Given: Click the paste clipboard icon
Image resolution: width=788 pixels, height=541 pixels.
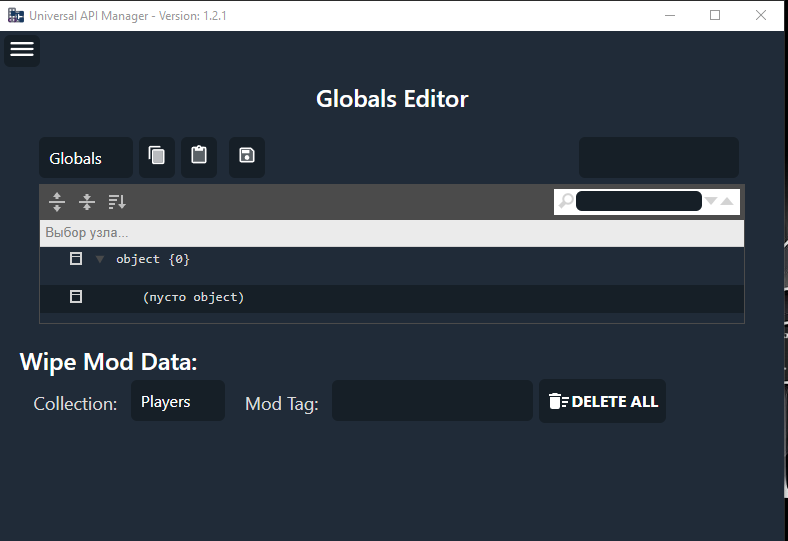Looking at the screenshot, I should [x=199, y=157].
